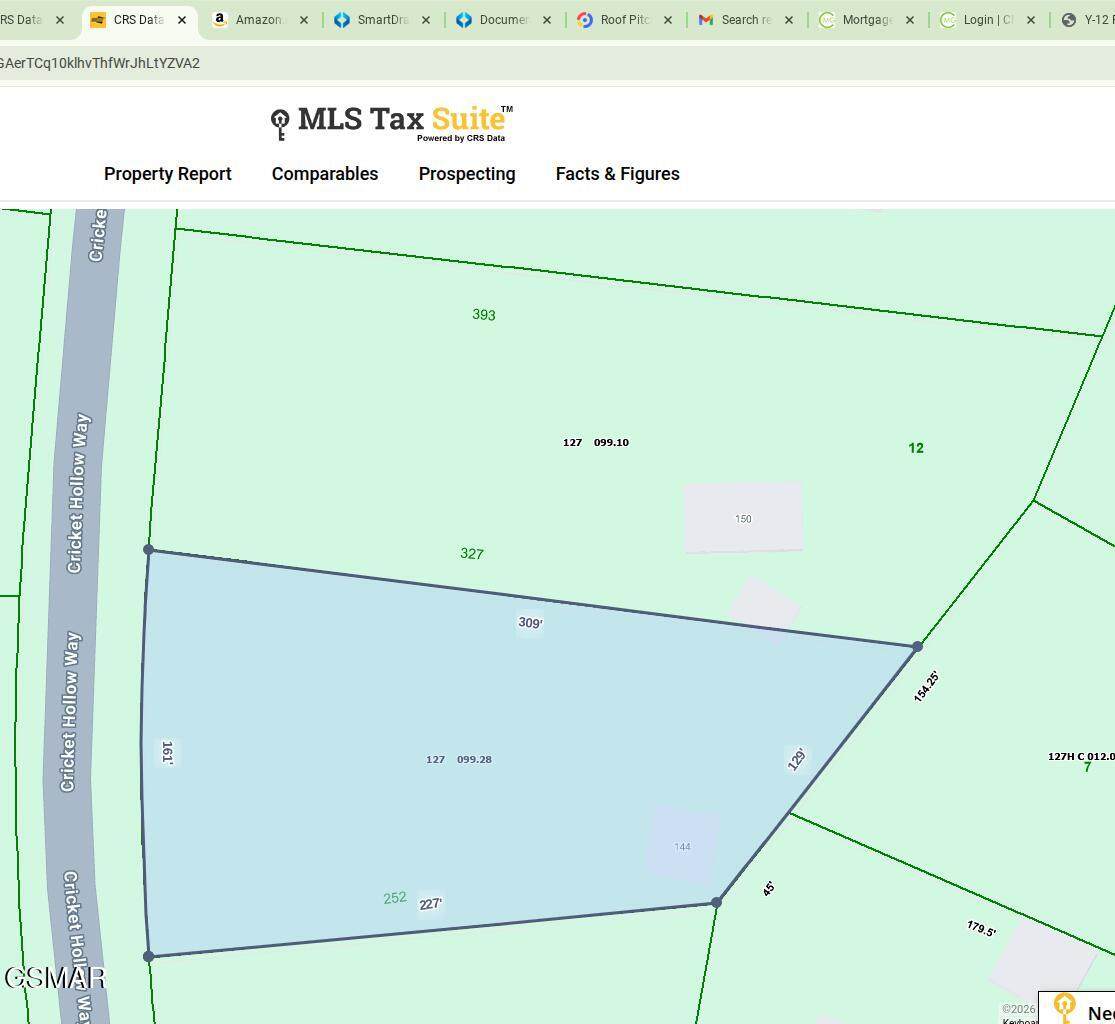Click the browser address bar URL text
The image size is (1115, 1024).
pos(100,63)
